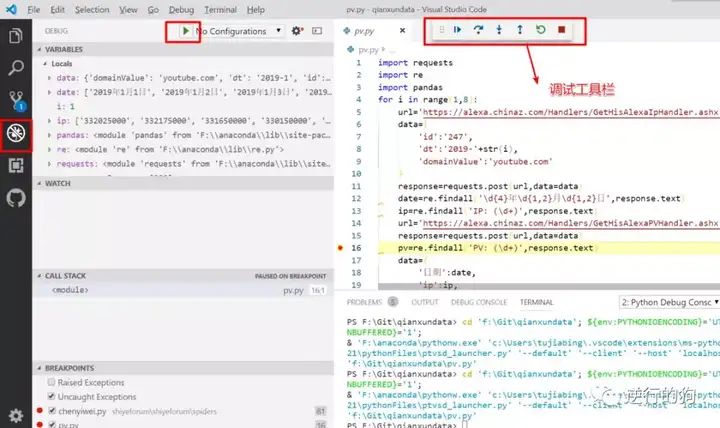Open the Debug Console icon in debug header
The height and width of the screenshot is (428, 720).
tap(317, 31)
